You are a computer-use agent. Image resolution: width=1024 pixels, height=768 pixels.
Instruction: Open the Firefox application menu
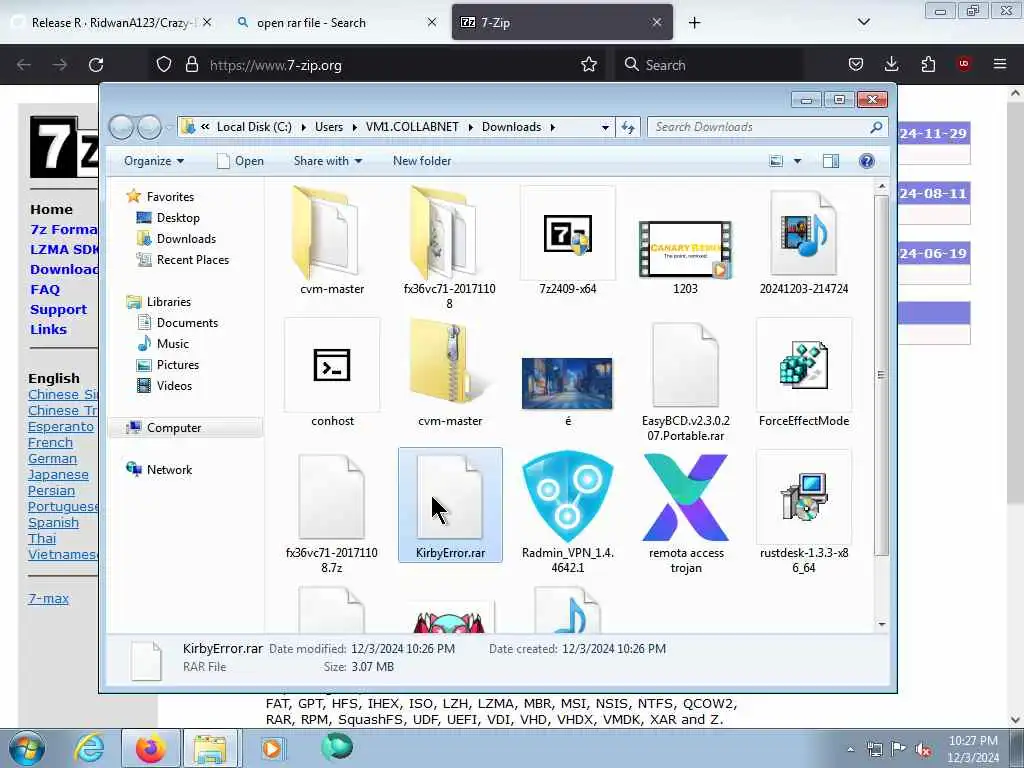click(x=1000, y=64)
